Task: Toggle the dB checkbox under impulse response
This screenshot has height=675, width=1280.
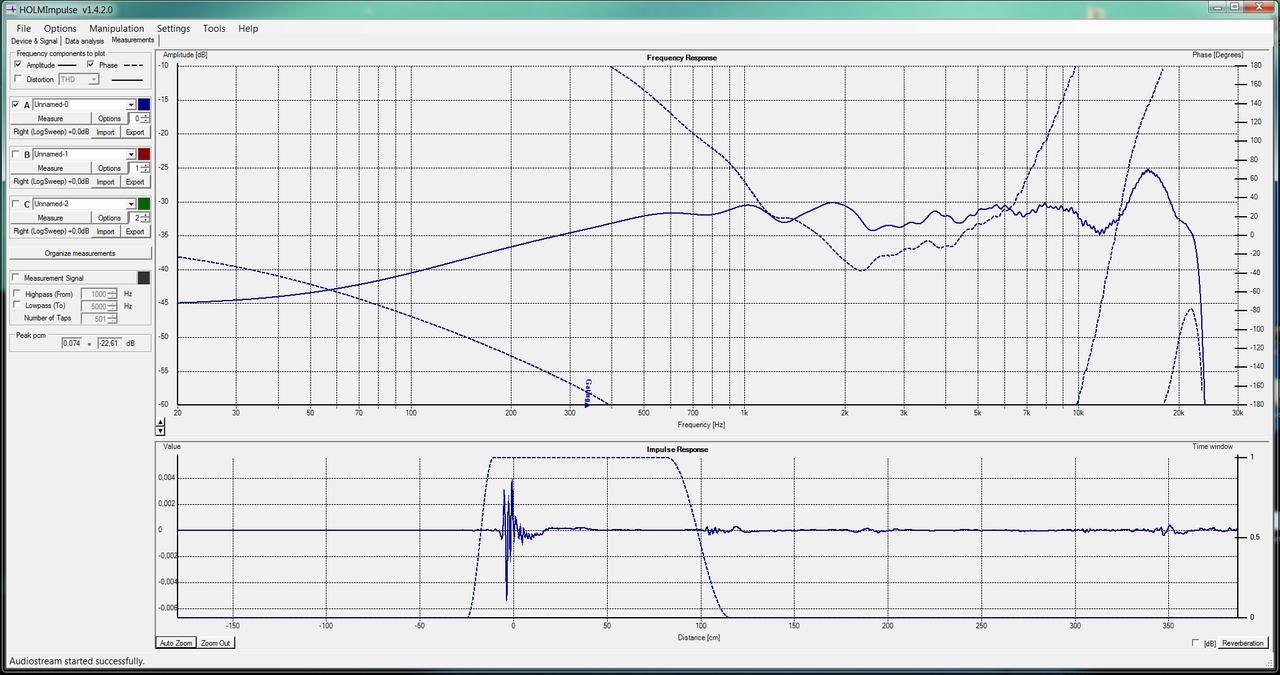Action: pos(1197,643)
